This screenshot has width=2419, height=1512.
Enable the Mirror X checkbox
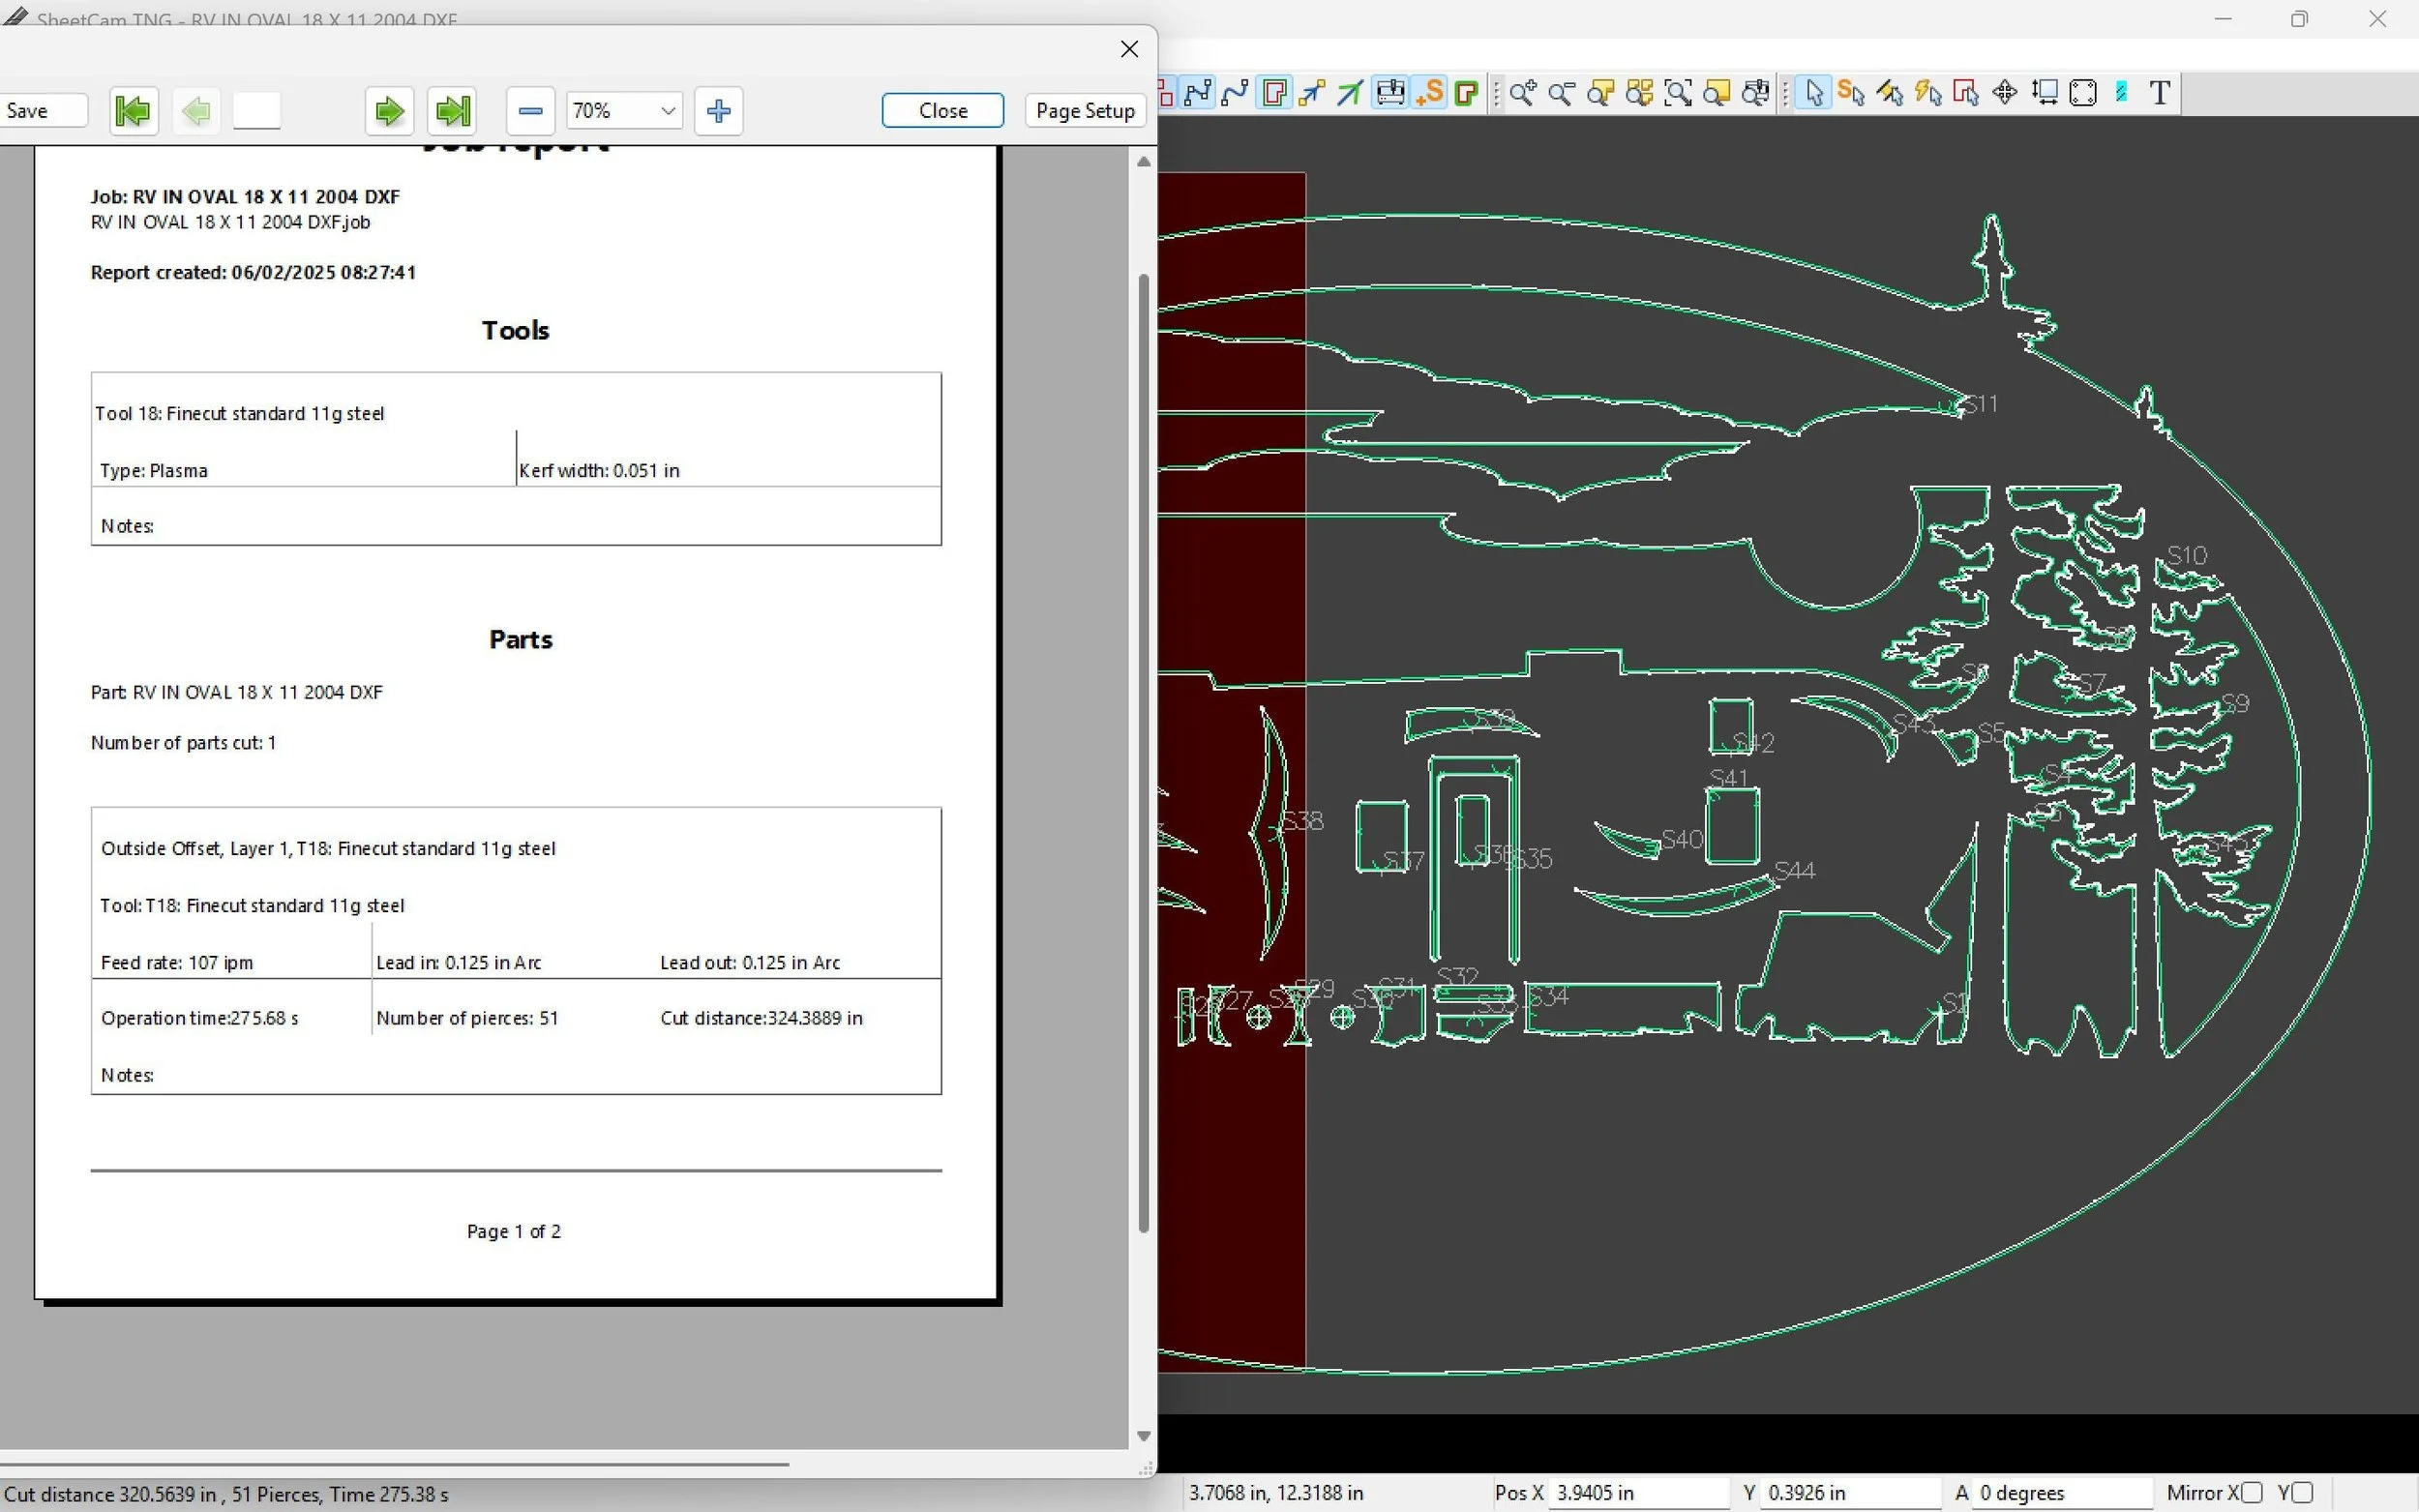pos(2251,1492)
